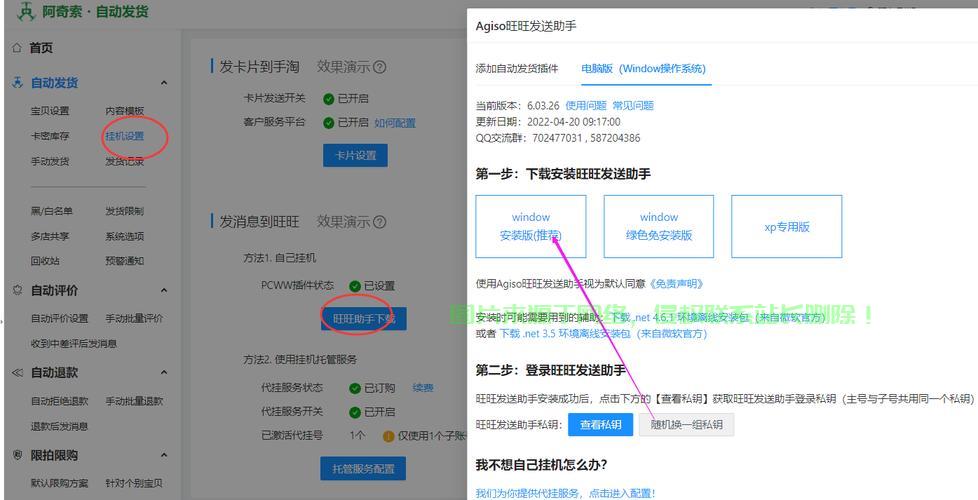
Task: Download .net 4.6.1 环境离线安装包
Action: click(x=718, y=318)
